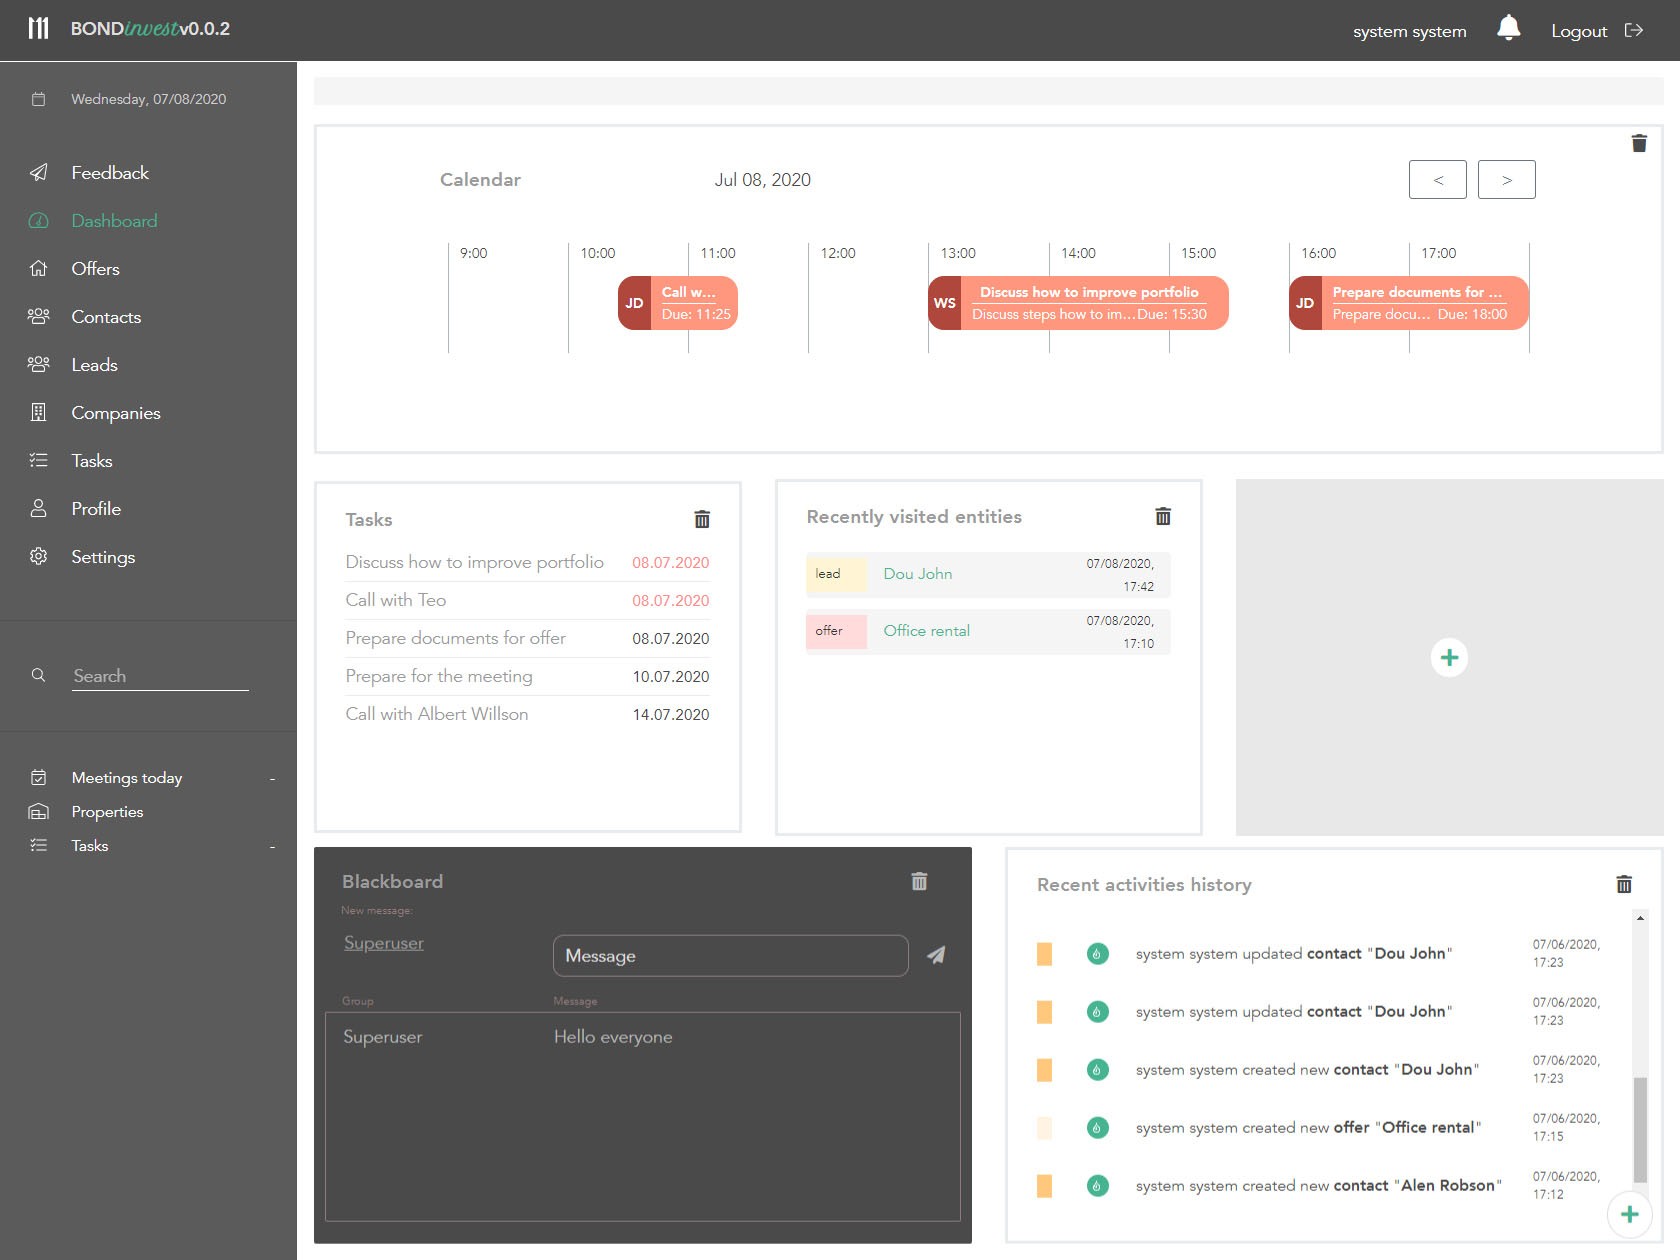This screenshot has width=1680, height=1260.
Task: Delete the Calendar widget with trash icon
Action: pyautogui.click(x=1639, y=144)
